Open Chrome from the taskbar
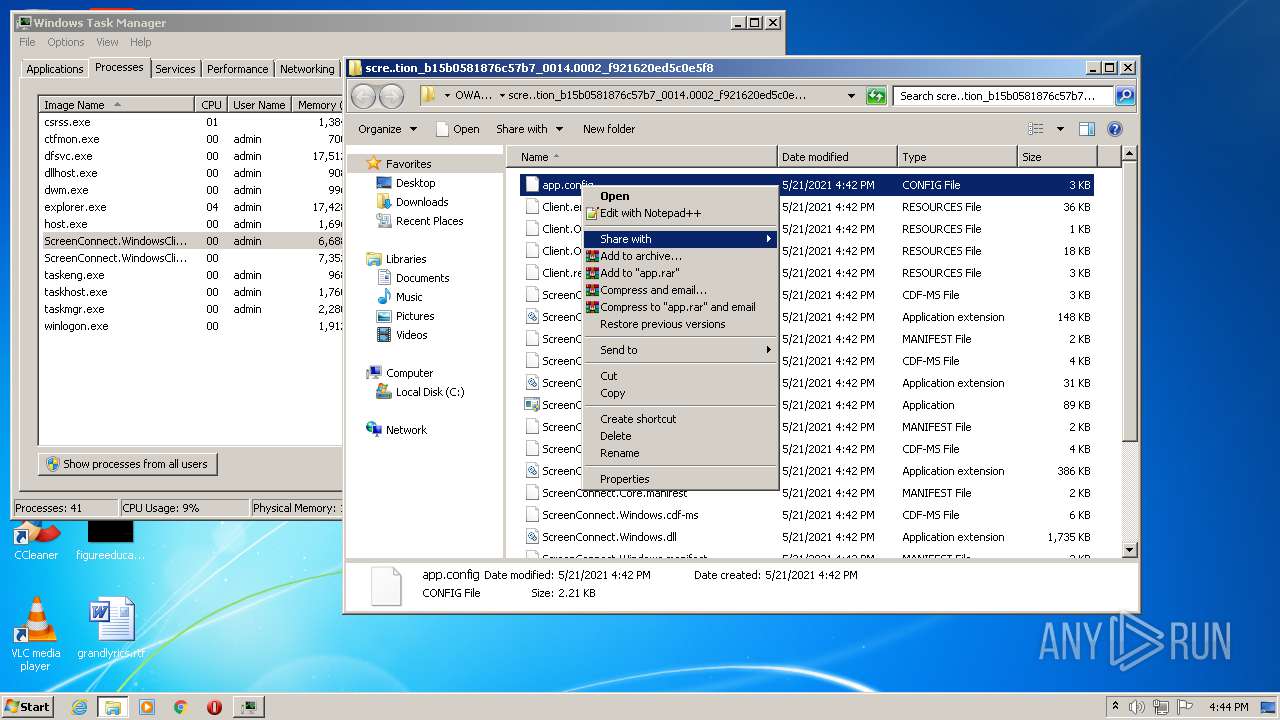The height and width of the screenshot is (720, 1280). point(181,707)
